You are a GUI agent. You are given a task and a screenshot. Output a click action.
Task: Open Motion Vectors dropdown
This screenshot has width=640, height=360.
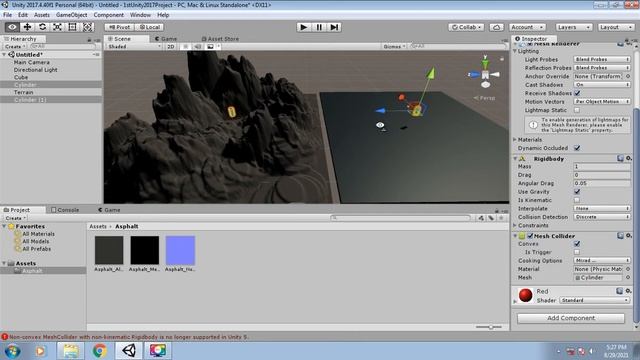[602, 101]
